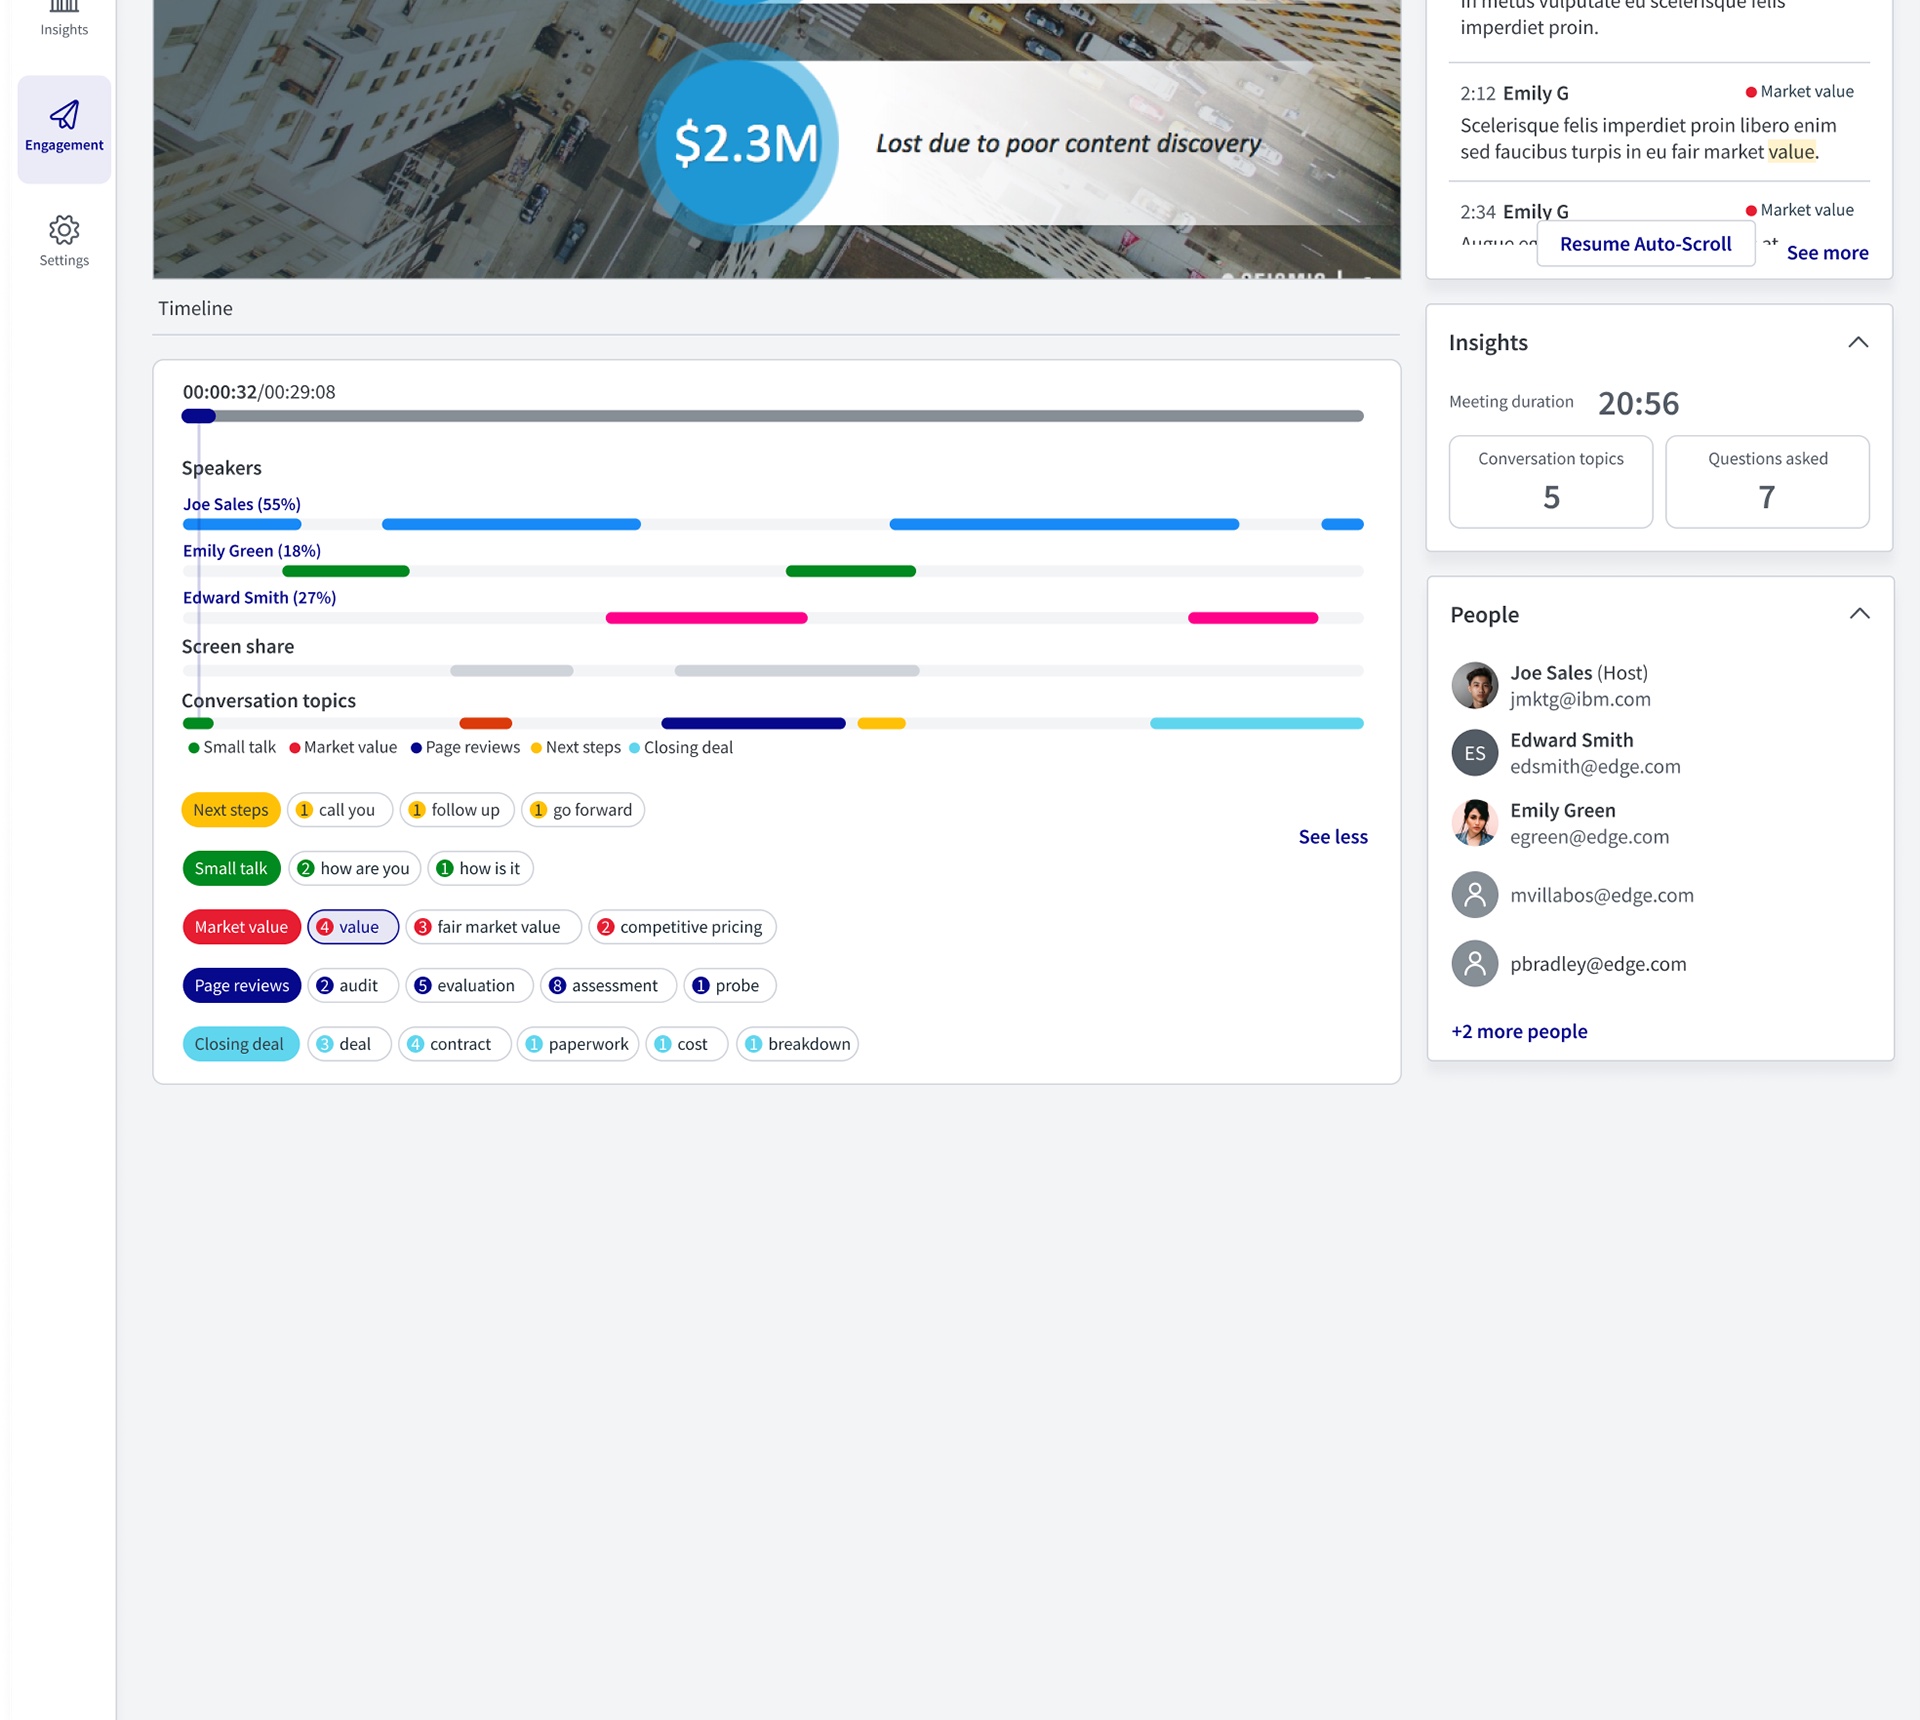
Task: Click the playback progress bar
Action: (x=772, y=416)
